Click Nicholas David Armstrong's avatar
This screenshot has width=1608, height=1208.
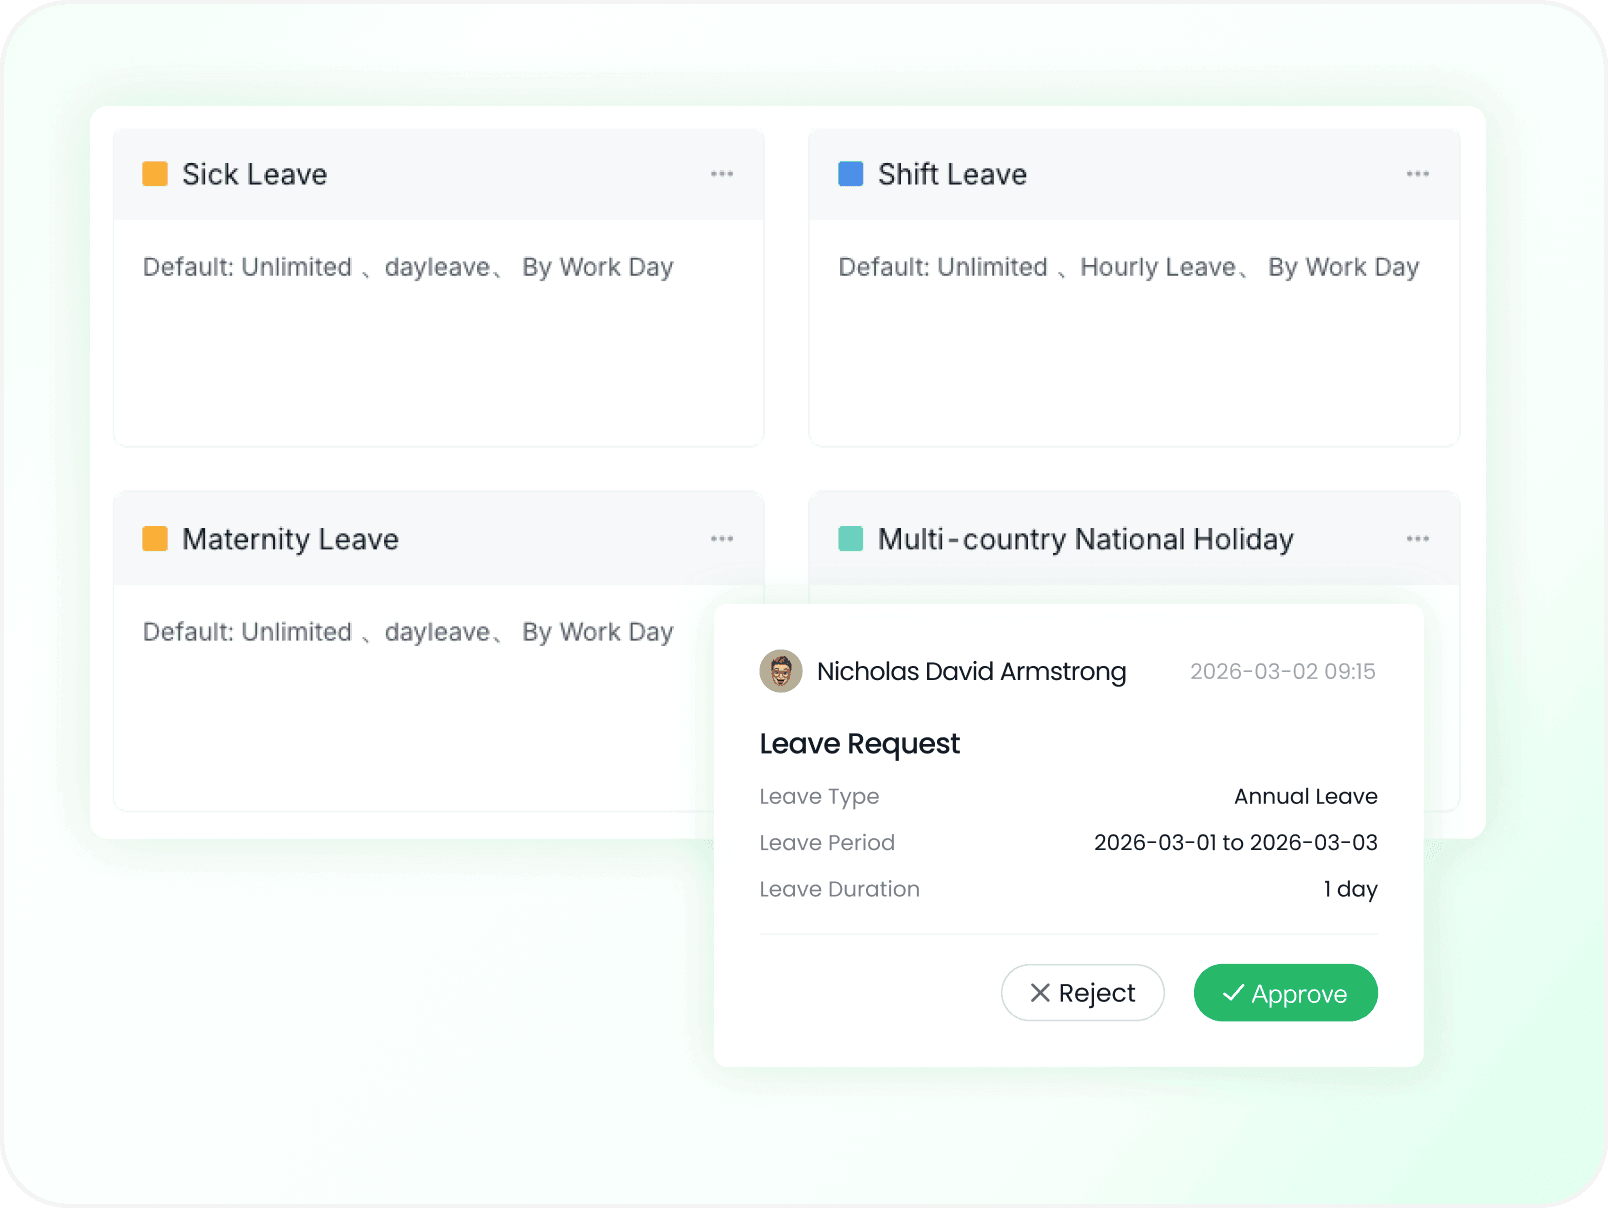point(781,671)
